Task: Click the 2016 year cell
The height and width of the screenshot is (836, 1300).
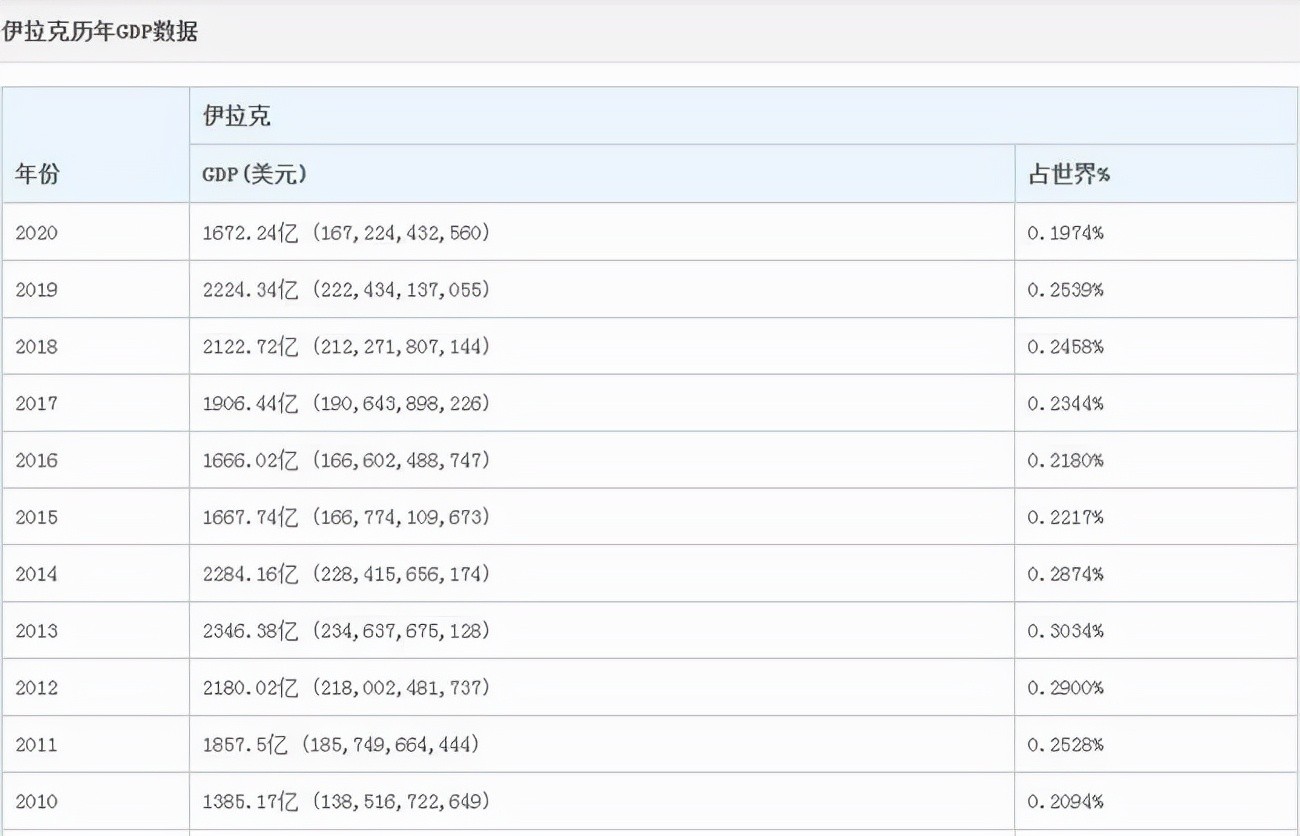Action: (37, 461)
